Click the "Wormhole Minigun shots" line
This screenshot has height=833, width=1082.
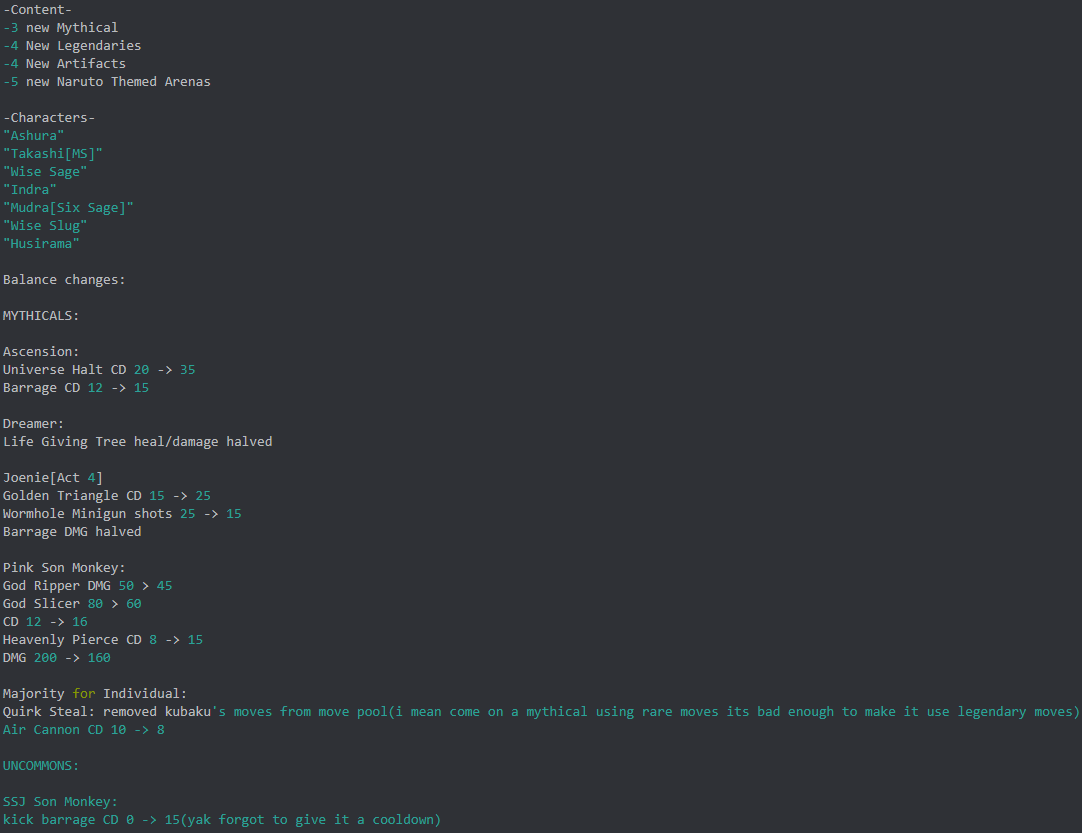[122, 514]
